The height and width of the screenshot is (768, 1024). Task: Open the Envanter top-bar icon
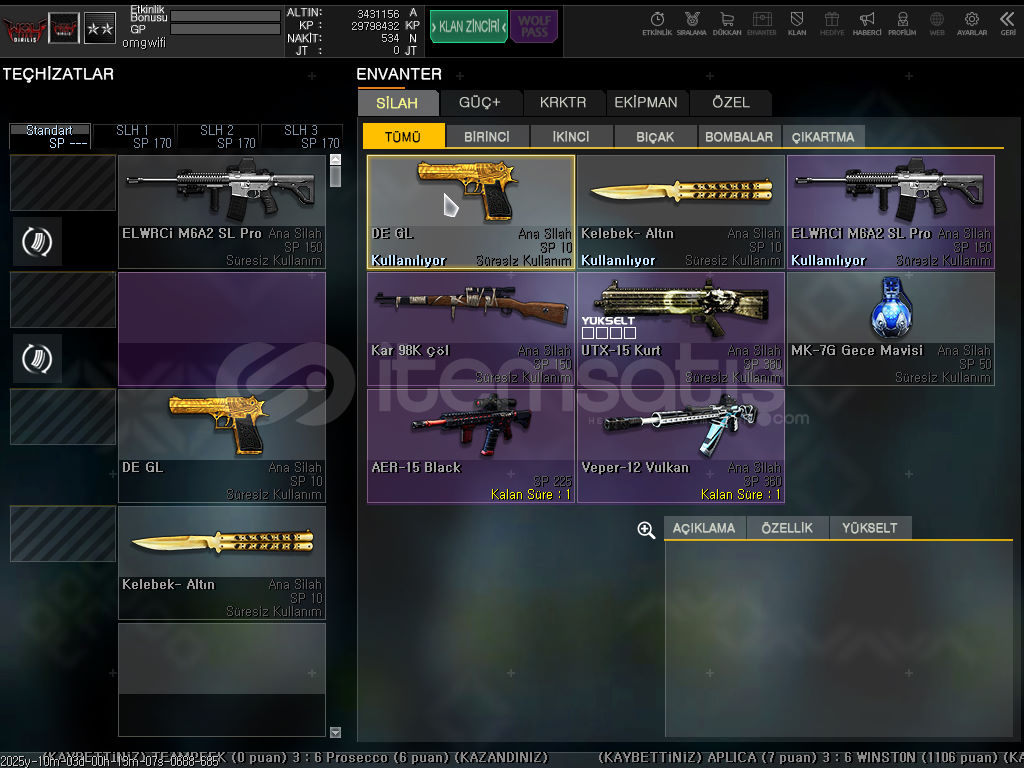[761, 24]
